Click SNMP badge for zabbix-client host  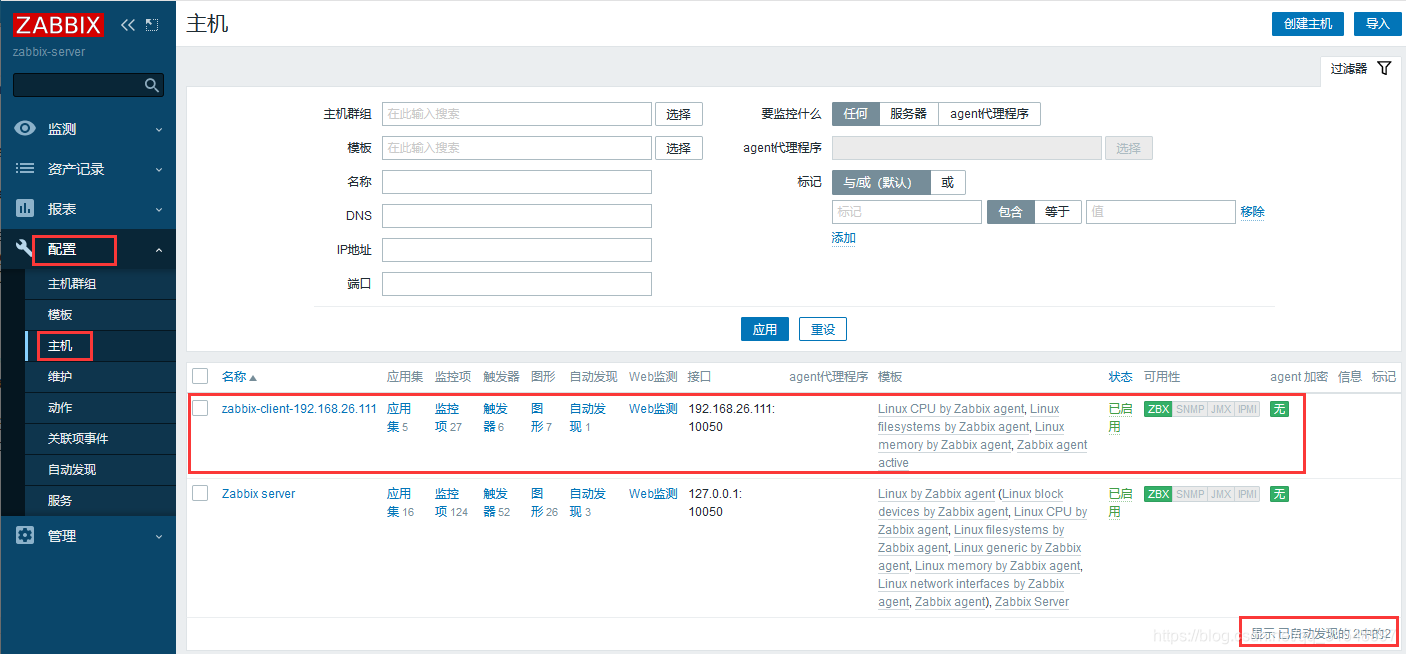click(1190, 409)
